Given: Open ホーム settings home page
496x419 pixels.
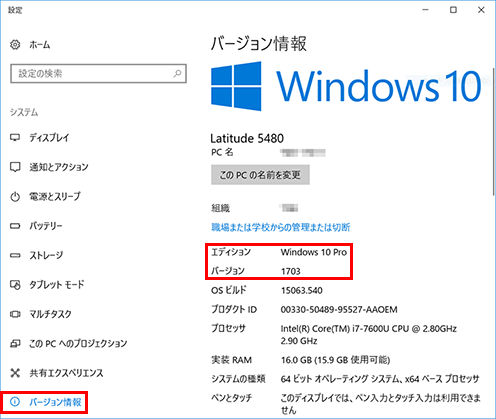Looking at the screenshot, I should click(40, 45).
